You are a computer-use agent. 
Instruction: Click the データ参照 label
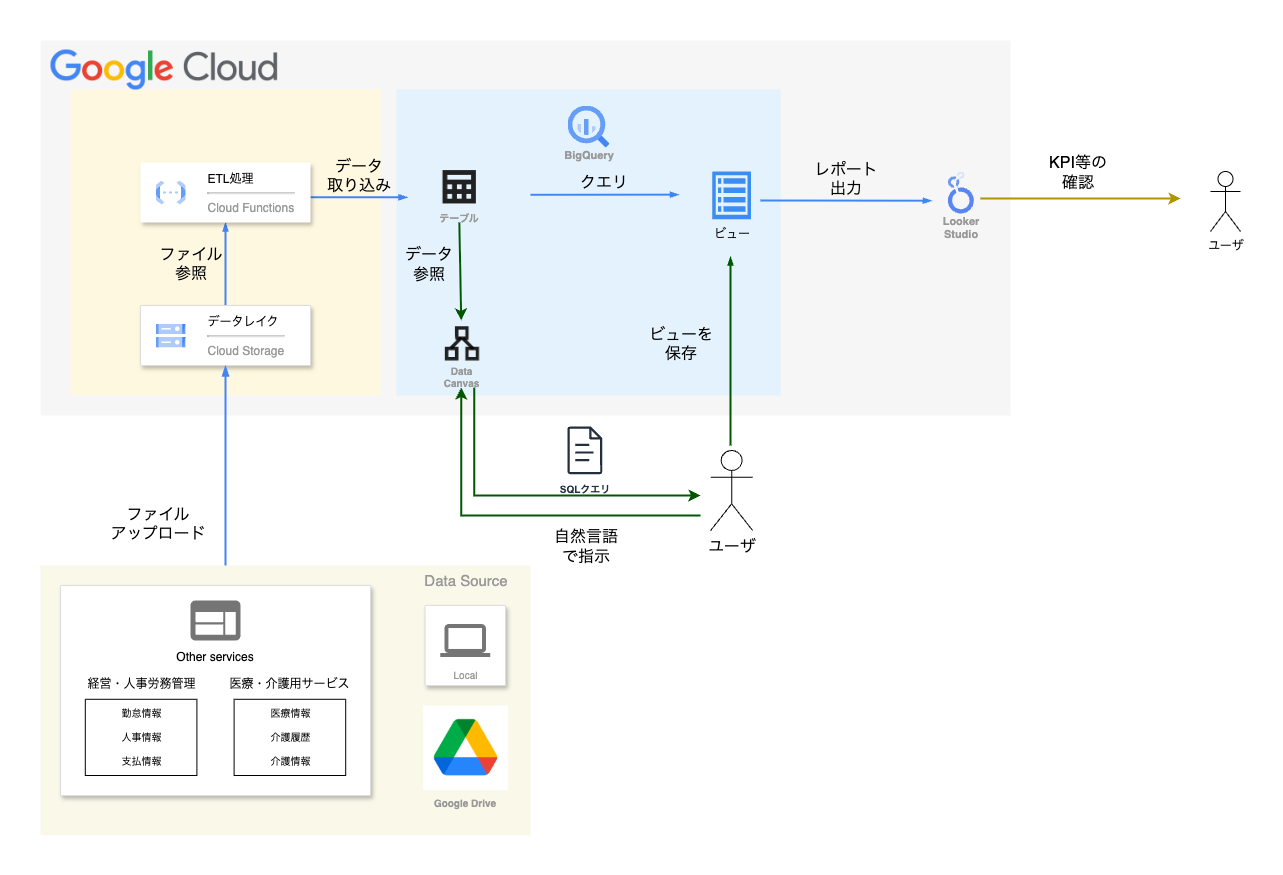429,264
